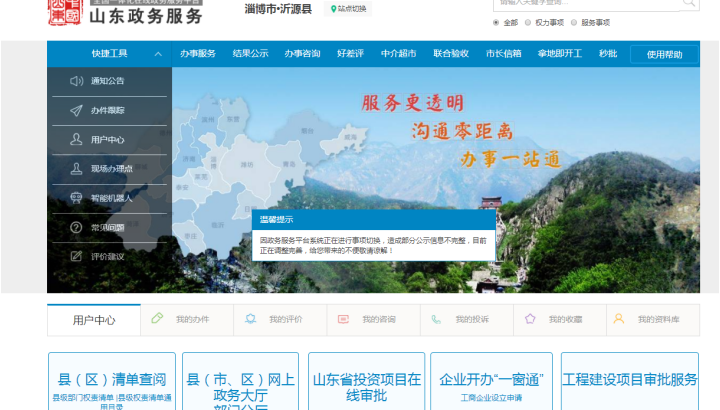The height and width of the screenshot is (410, 720).
Task: Open 智能机器人 robot icon in sidebar
Action: pyautogui.click(x=77, y=198)
